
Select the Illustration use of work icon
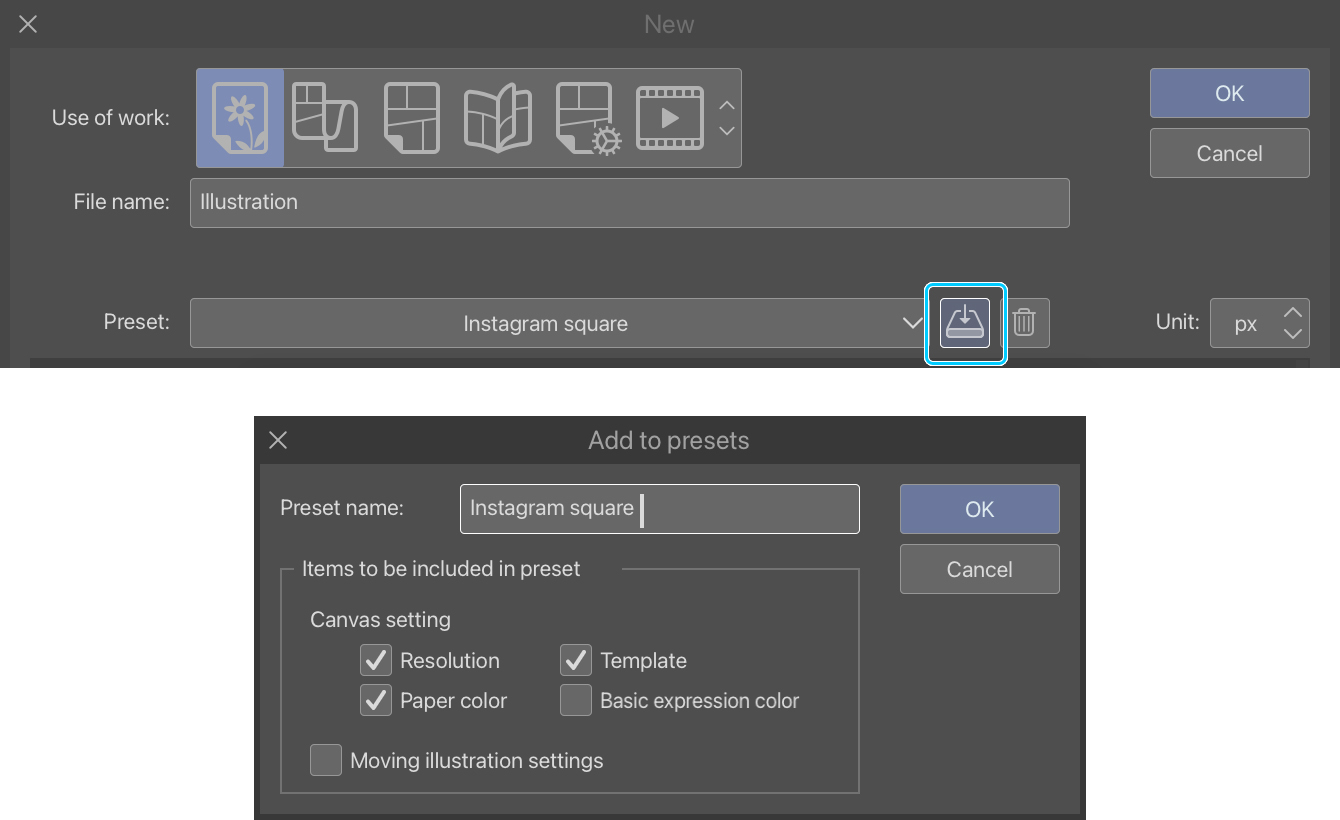(x=240, y=118)
